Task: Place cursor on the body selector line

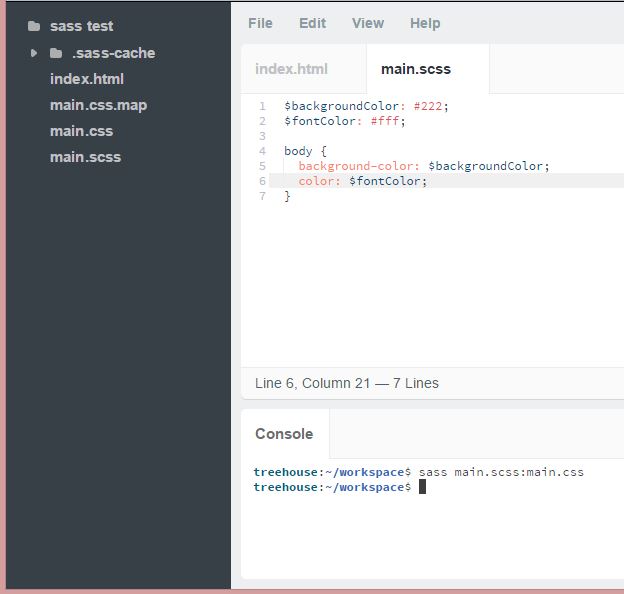Action: [x=298, y=151]
